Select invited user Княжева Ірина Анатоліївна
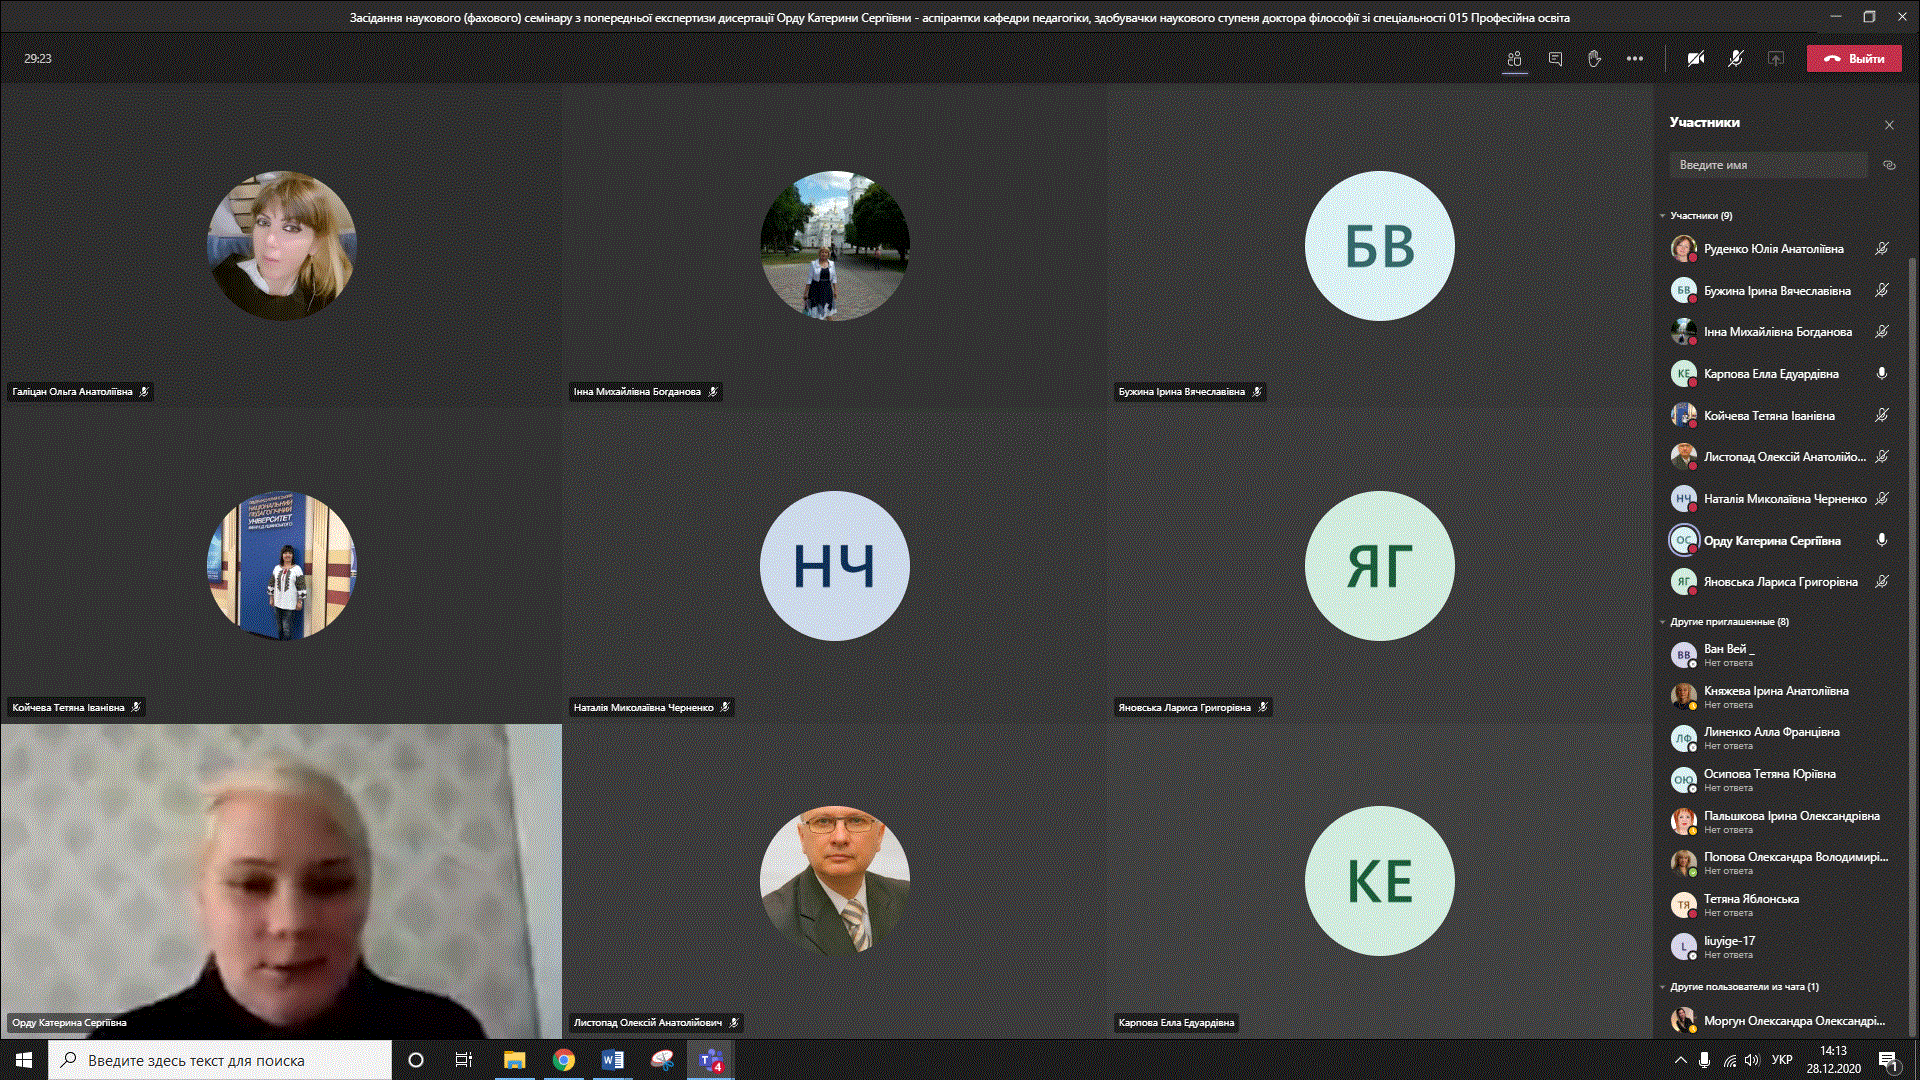Viewport: 1920px width, 1080px height. pyautogui.click(x=1775, y=691)
